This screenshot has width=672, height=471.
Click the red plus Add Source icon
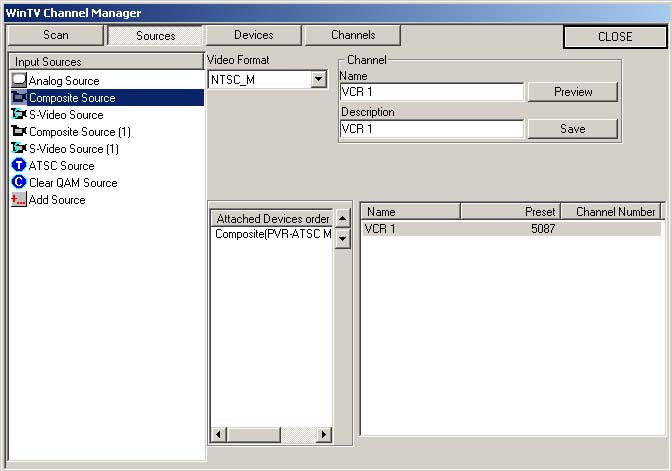tap(19, 199)
